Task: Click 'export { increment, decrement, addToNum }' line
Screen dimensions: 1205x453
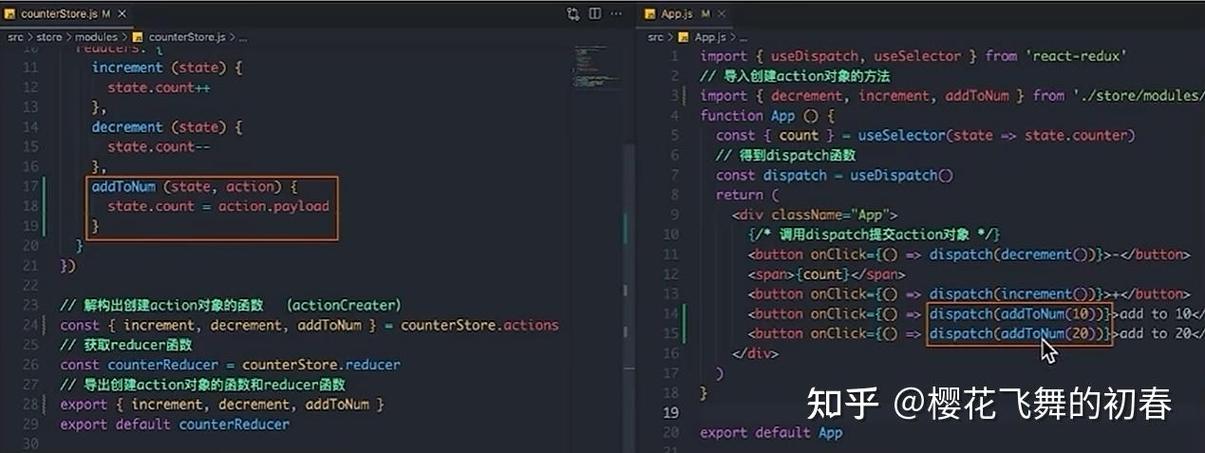Action: coord(222,404)
